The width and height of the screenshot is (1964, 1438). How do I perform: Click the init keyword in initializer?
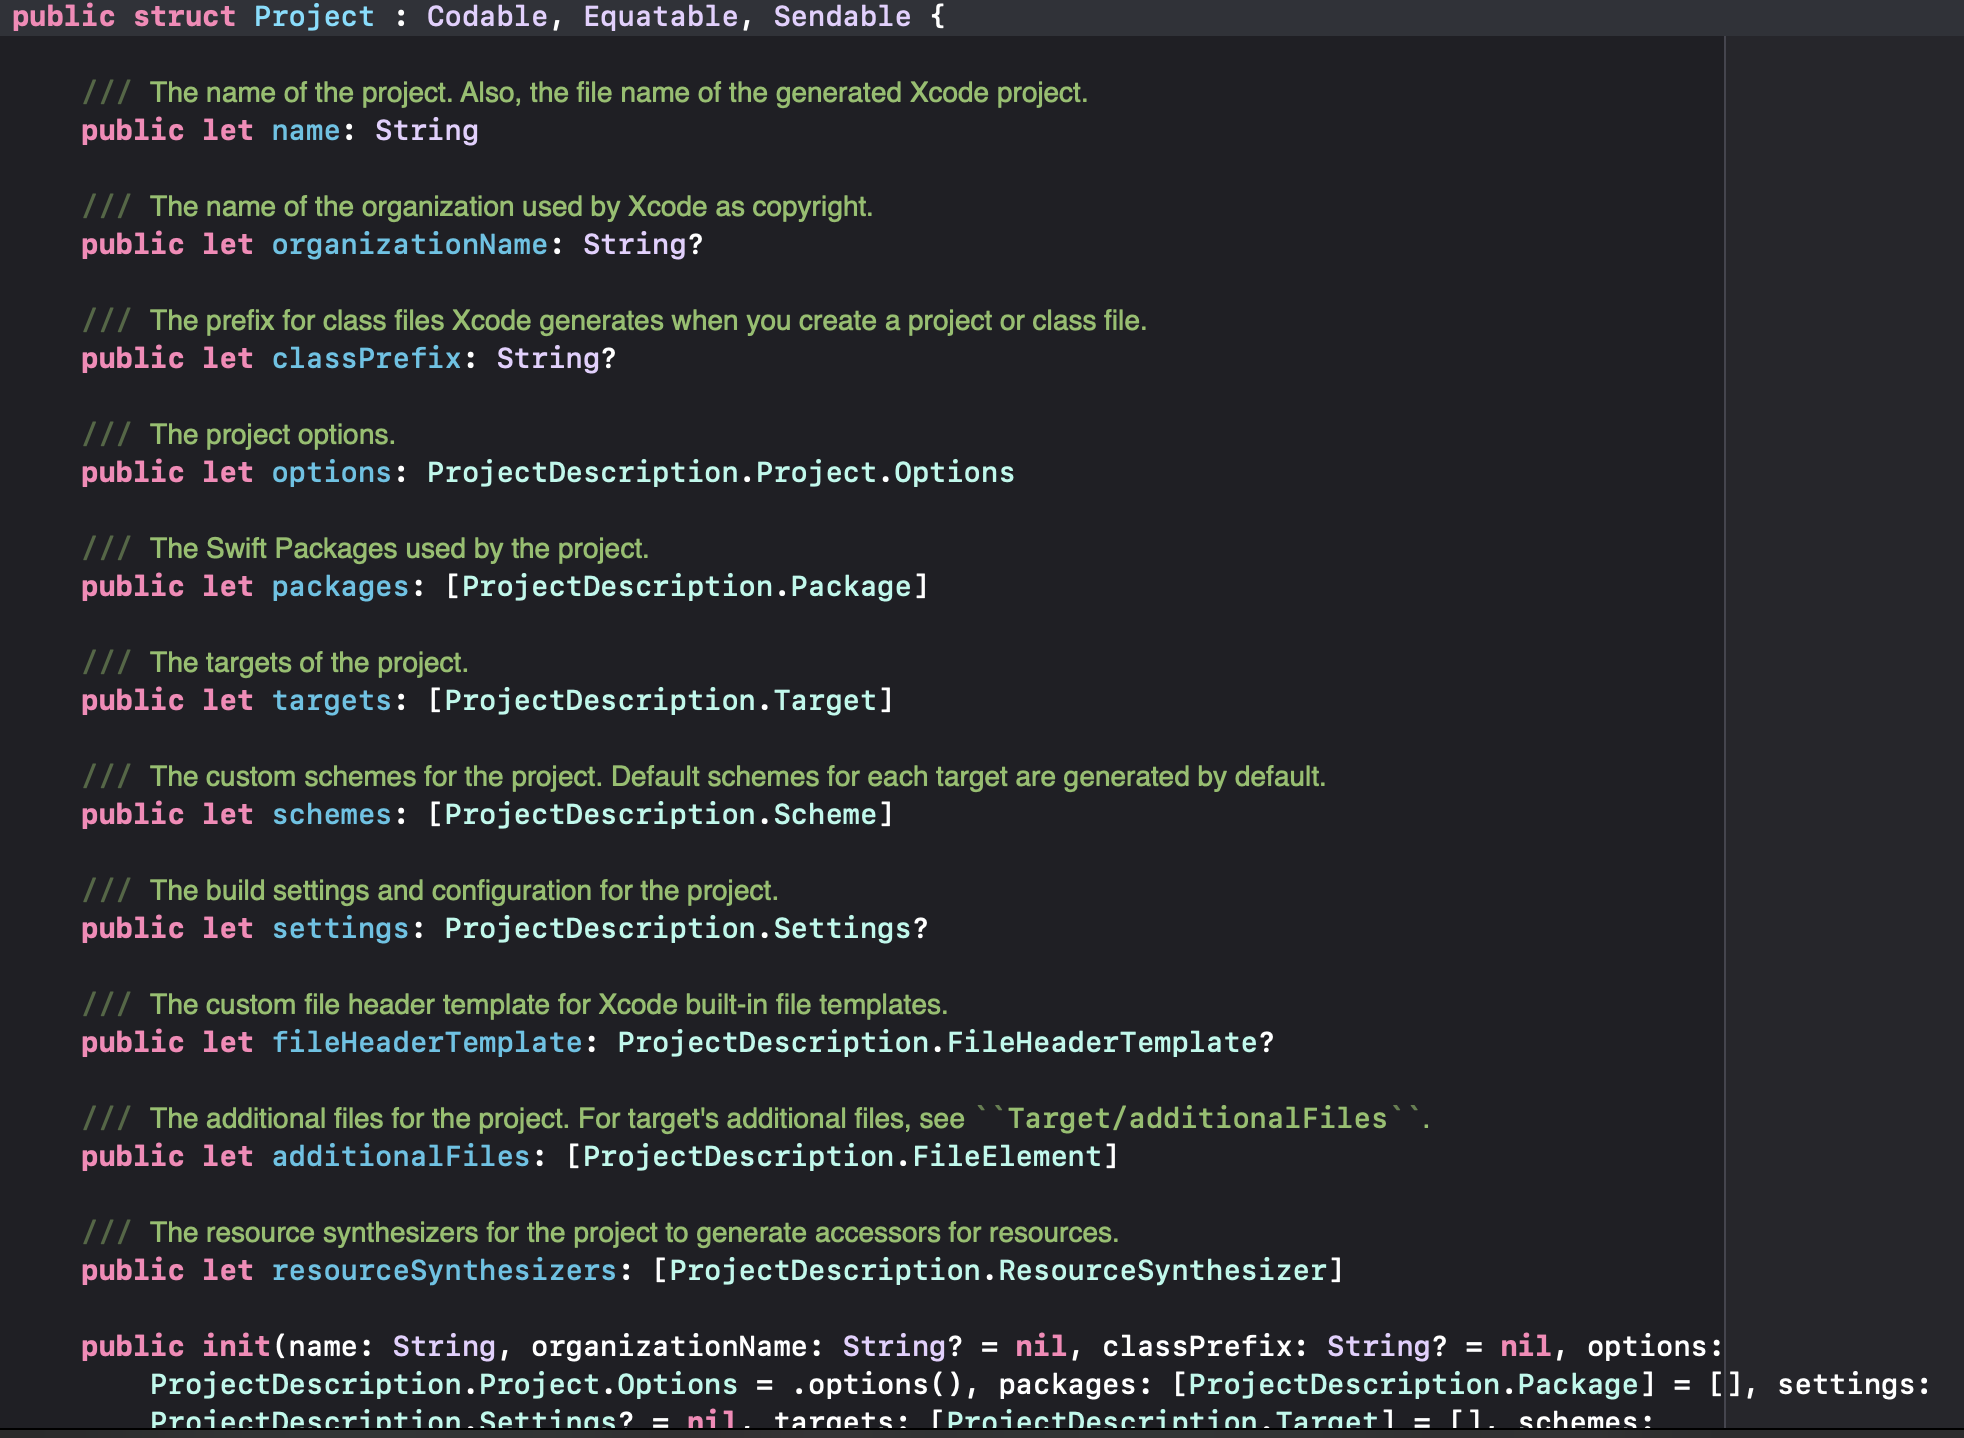(236, 1347)
